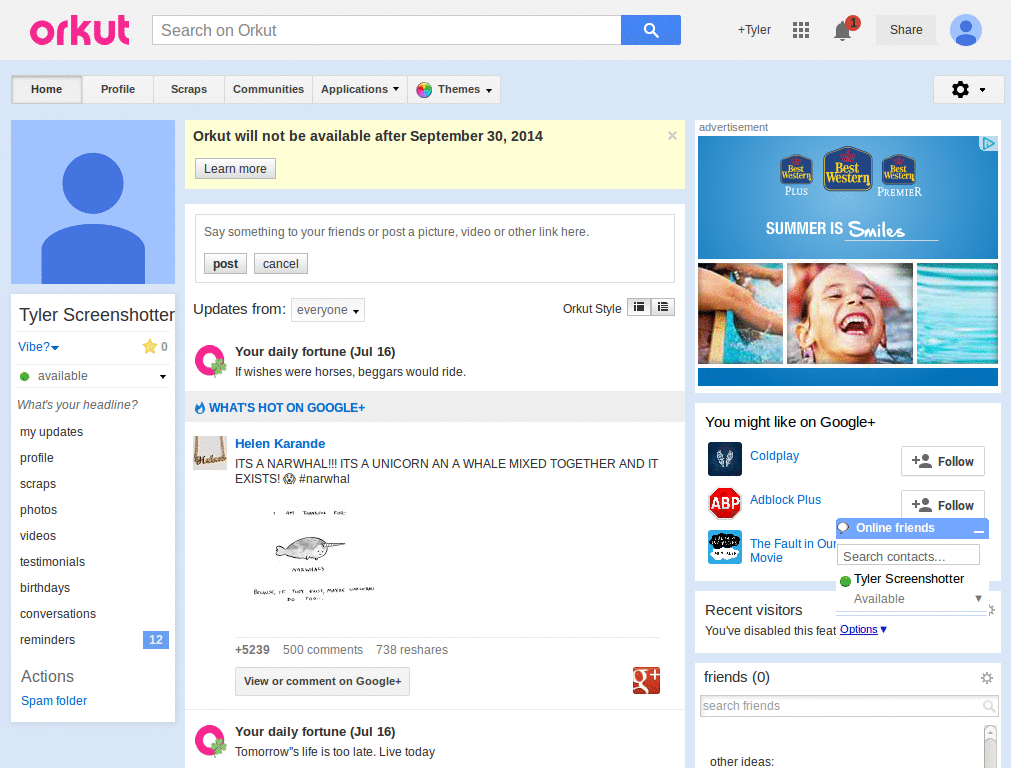Viewport: 1024px width, 768px height.
Task: Open my updates in sidebar
Action: [52, 432]
